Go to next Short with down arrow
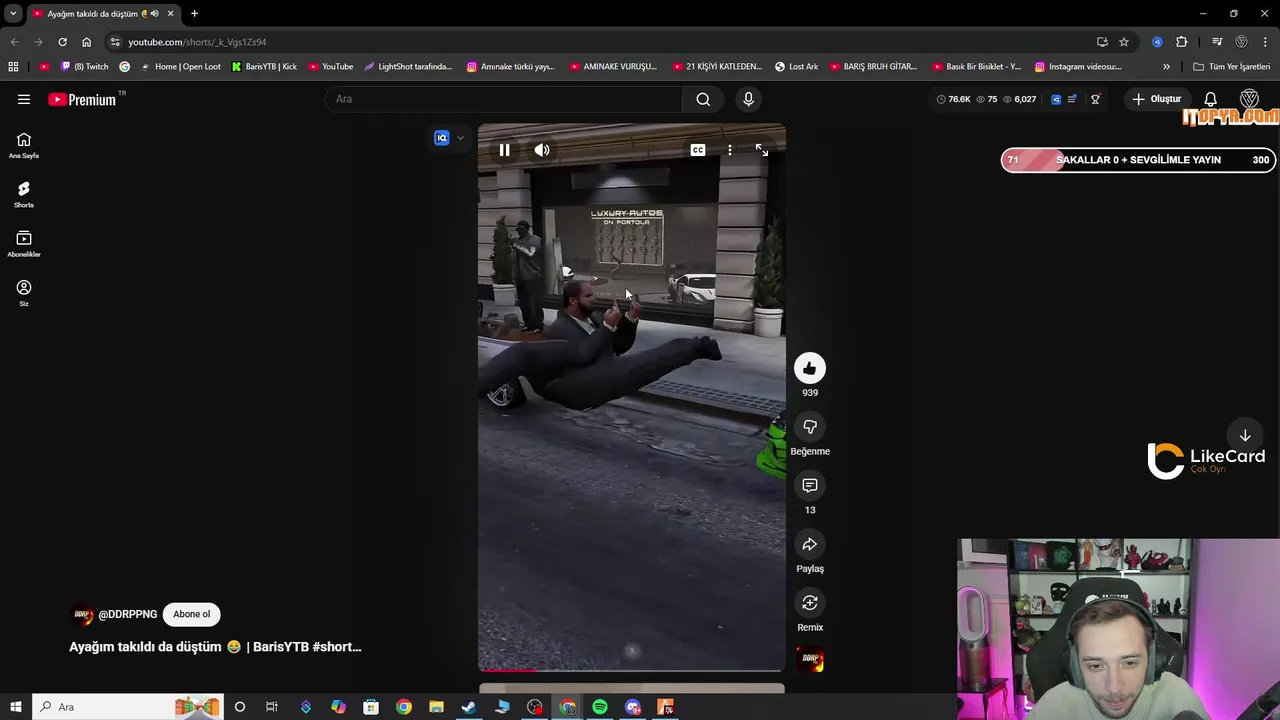1280x720 pixels. 1245,436
